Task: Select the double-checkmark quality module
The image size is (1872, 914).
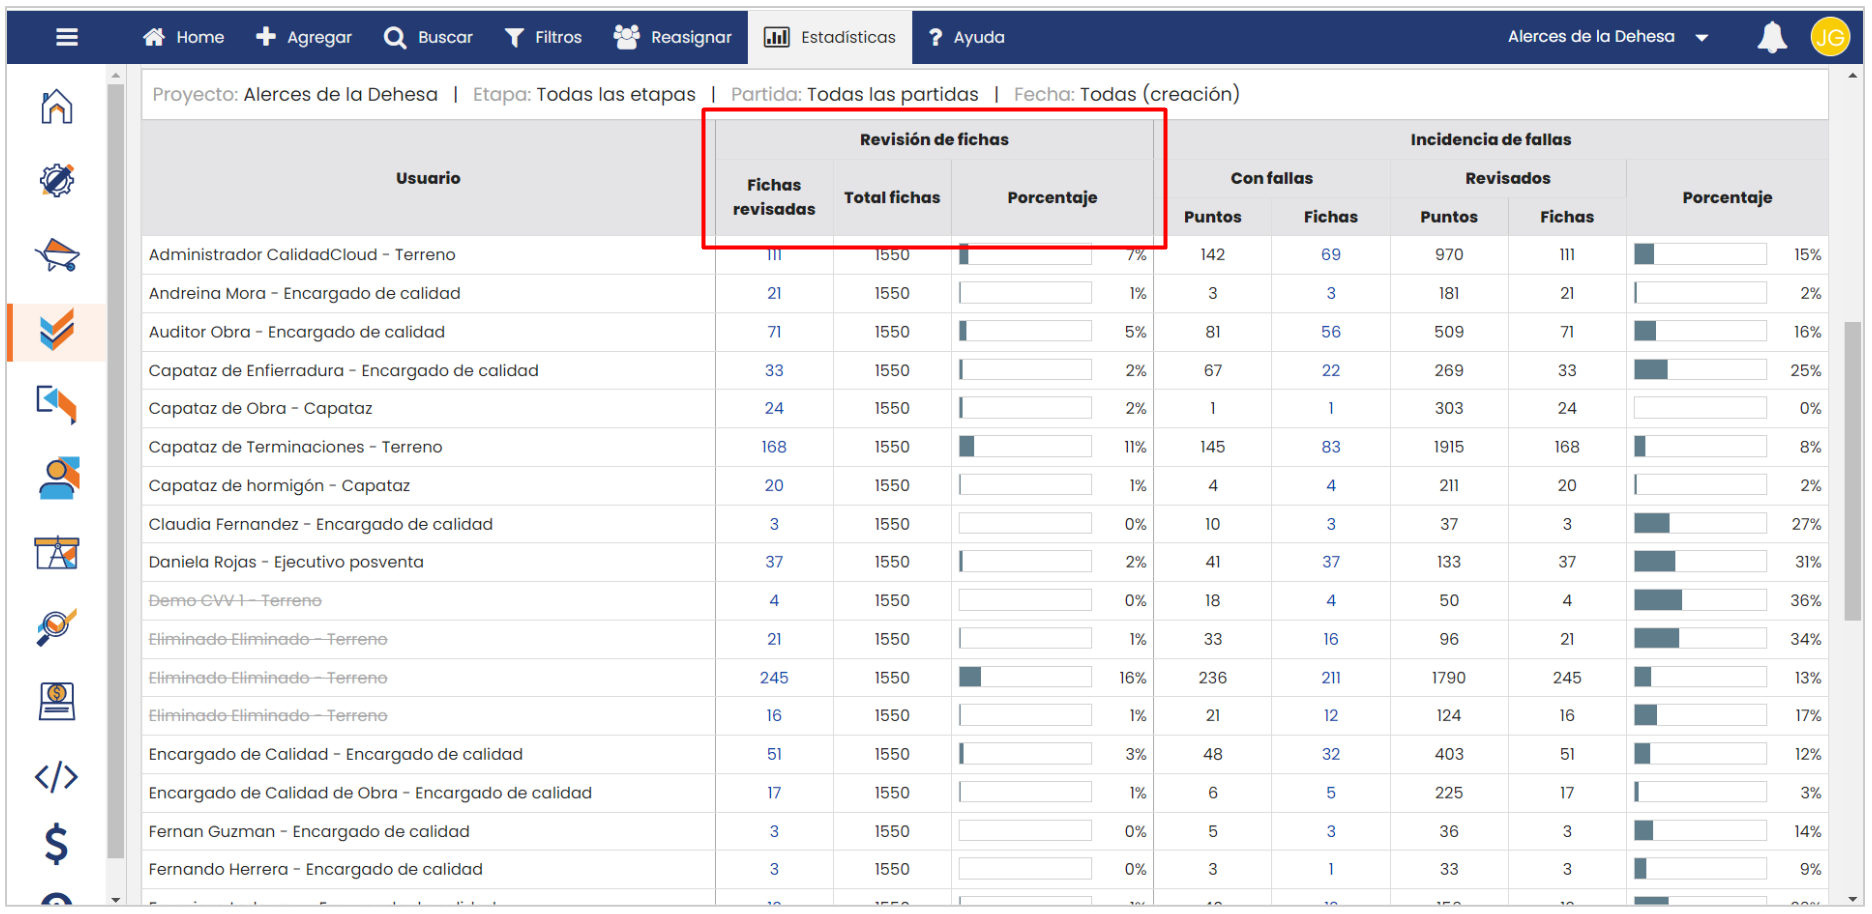Action: (57, 329)
